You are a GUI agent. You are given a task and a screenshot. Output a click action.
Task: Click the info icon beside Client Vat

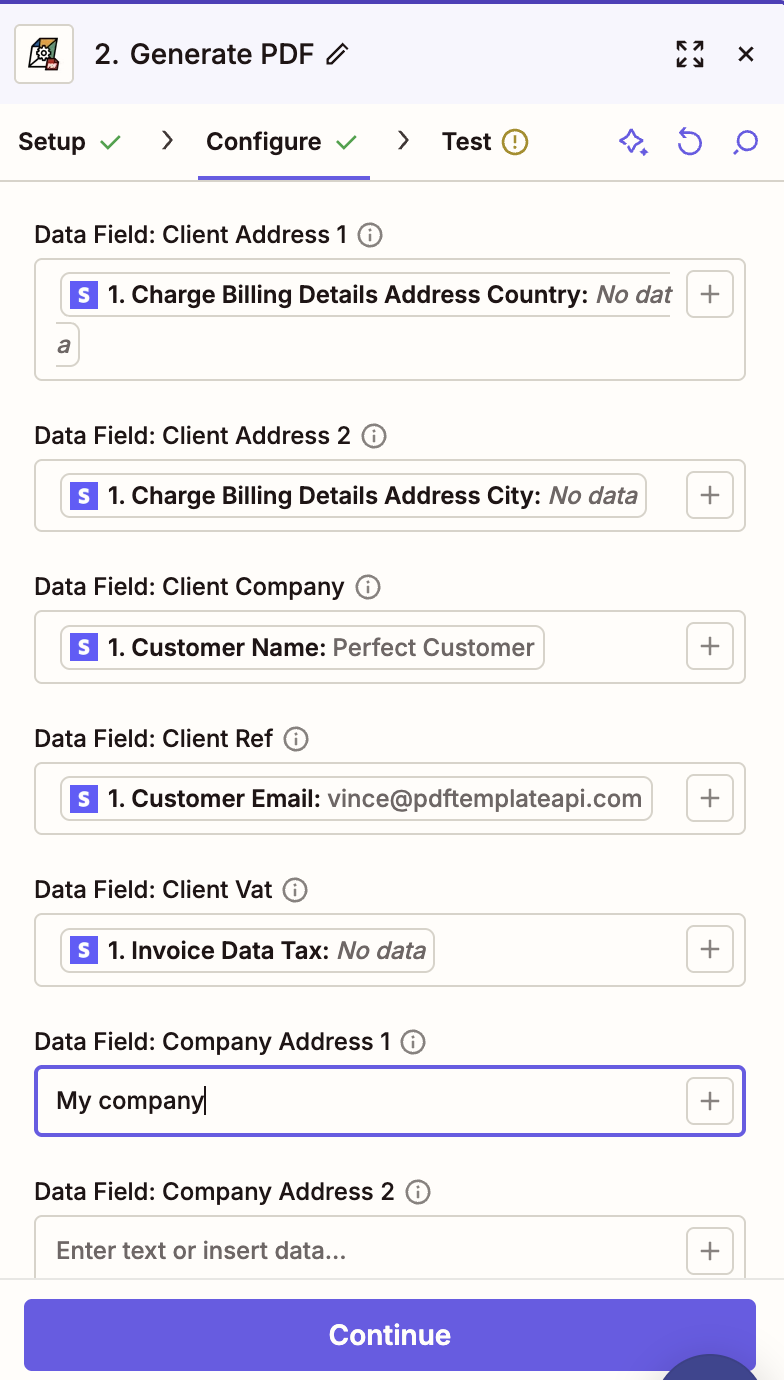pyautogui.click(x=295, y=890)
